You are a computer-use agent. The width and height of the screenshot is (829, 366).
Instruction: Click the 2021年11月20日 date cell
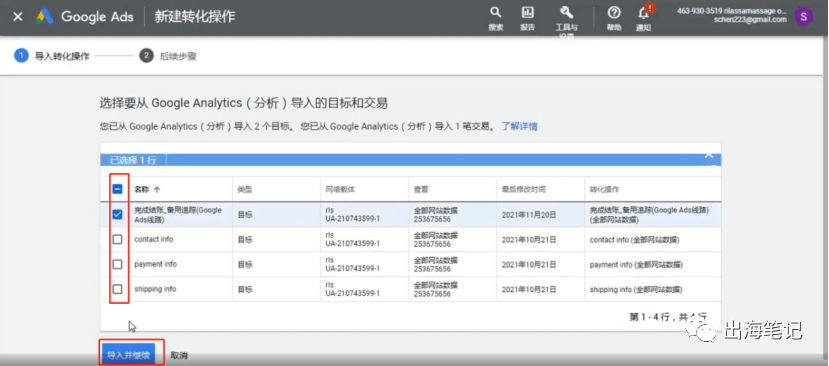click(529, 215)
